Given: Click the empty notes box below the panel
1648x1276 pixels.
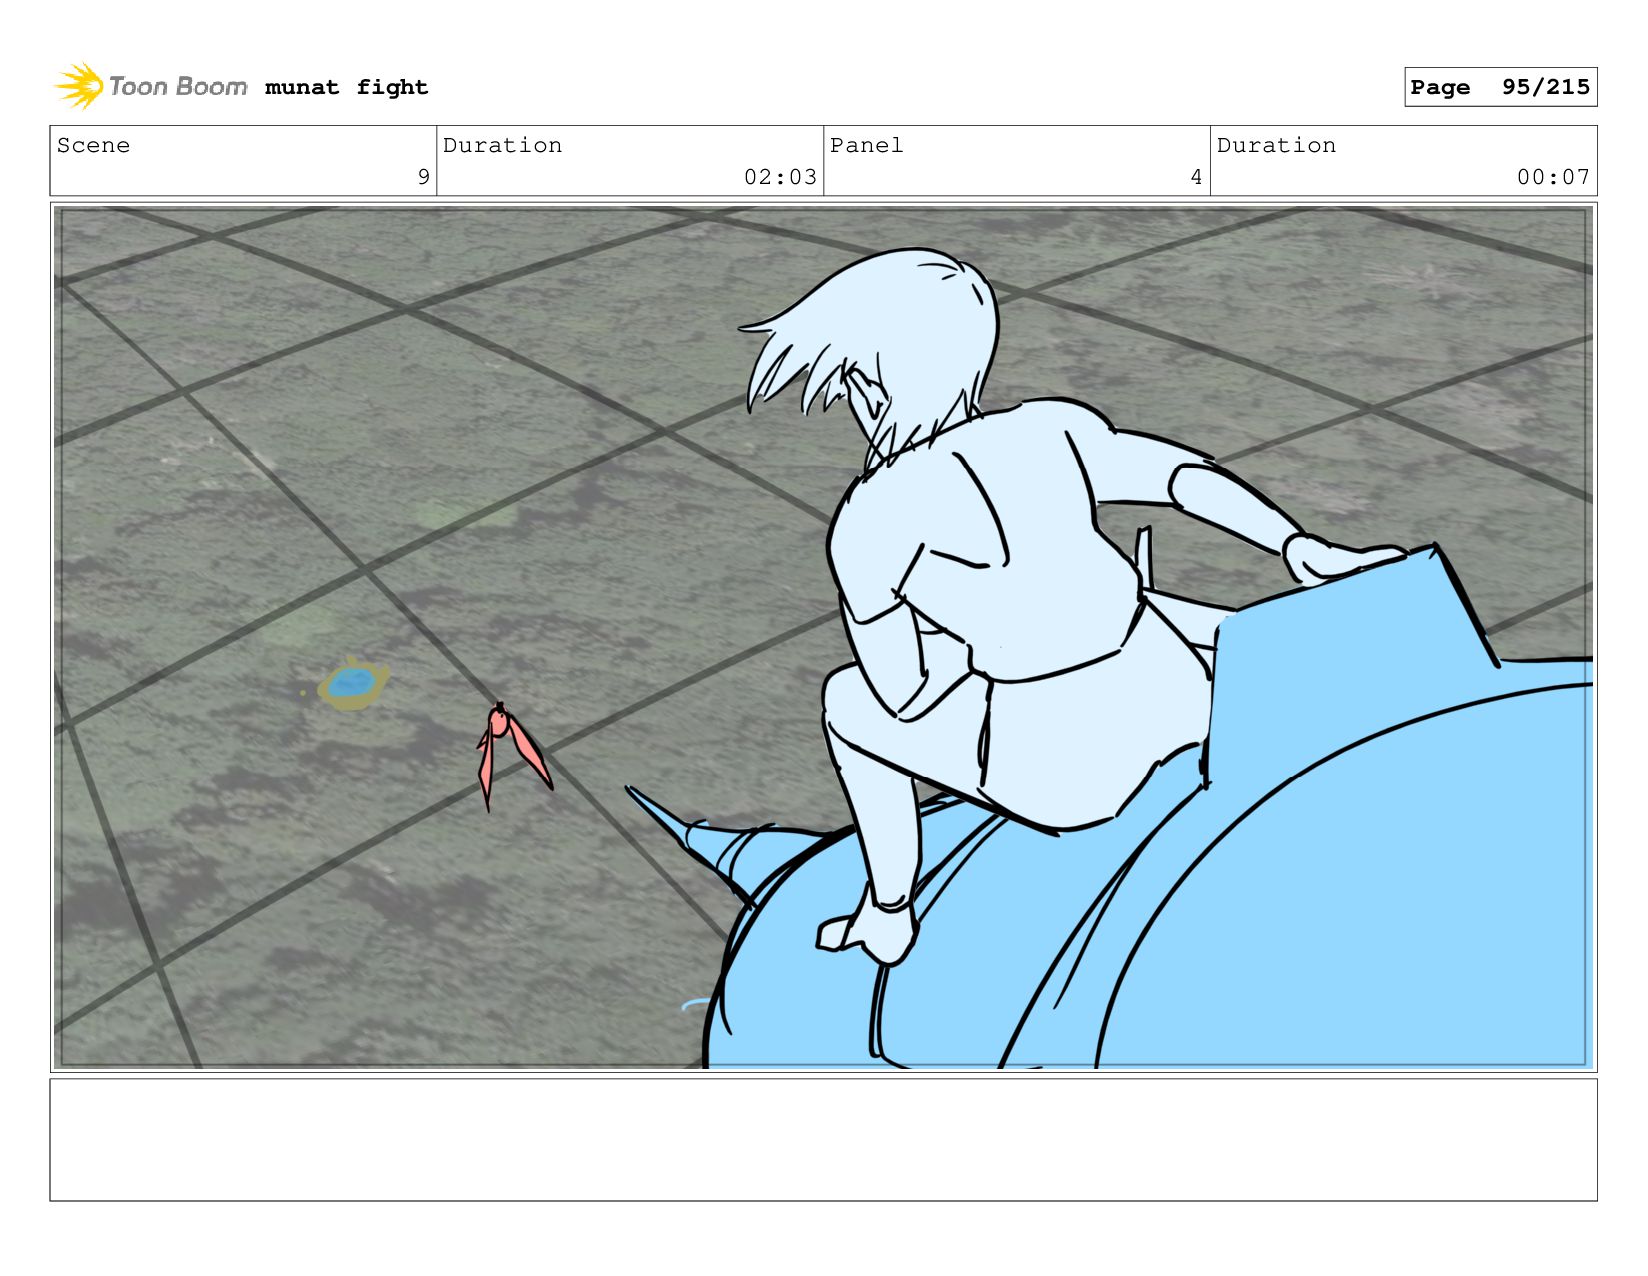Looking at the screenshot, I should pyautogui.click(x=823, y=1139).
